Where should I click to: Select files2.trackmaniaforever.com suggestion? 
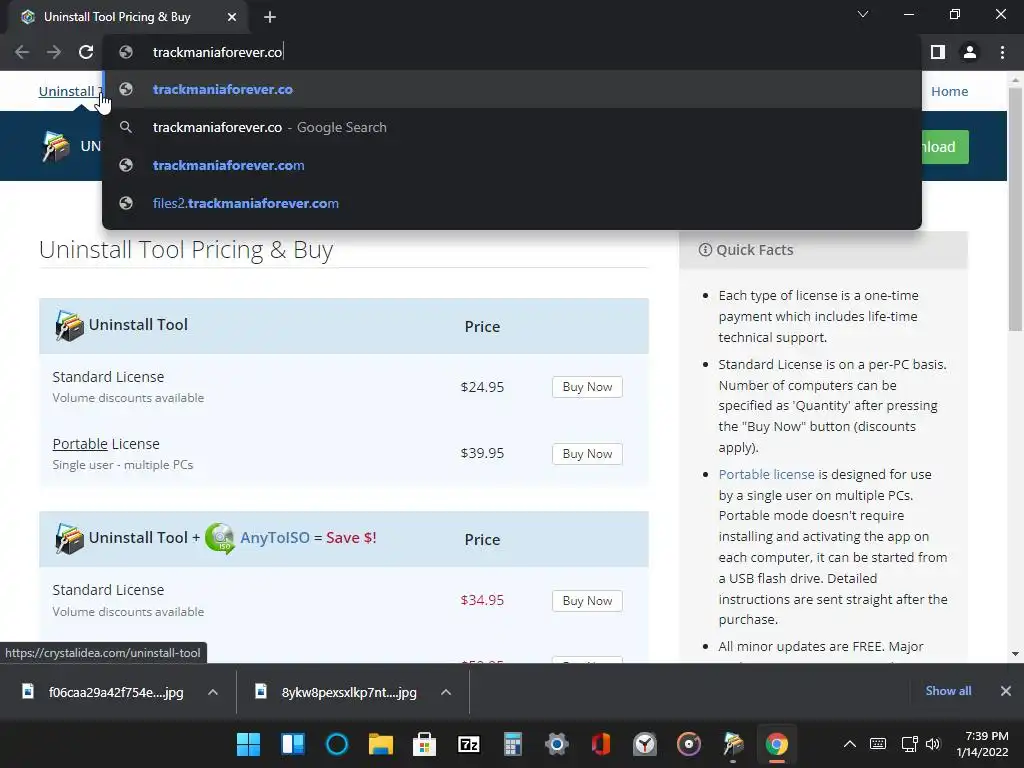(x=512, y=203)
